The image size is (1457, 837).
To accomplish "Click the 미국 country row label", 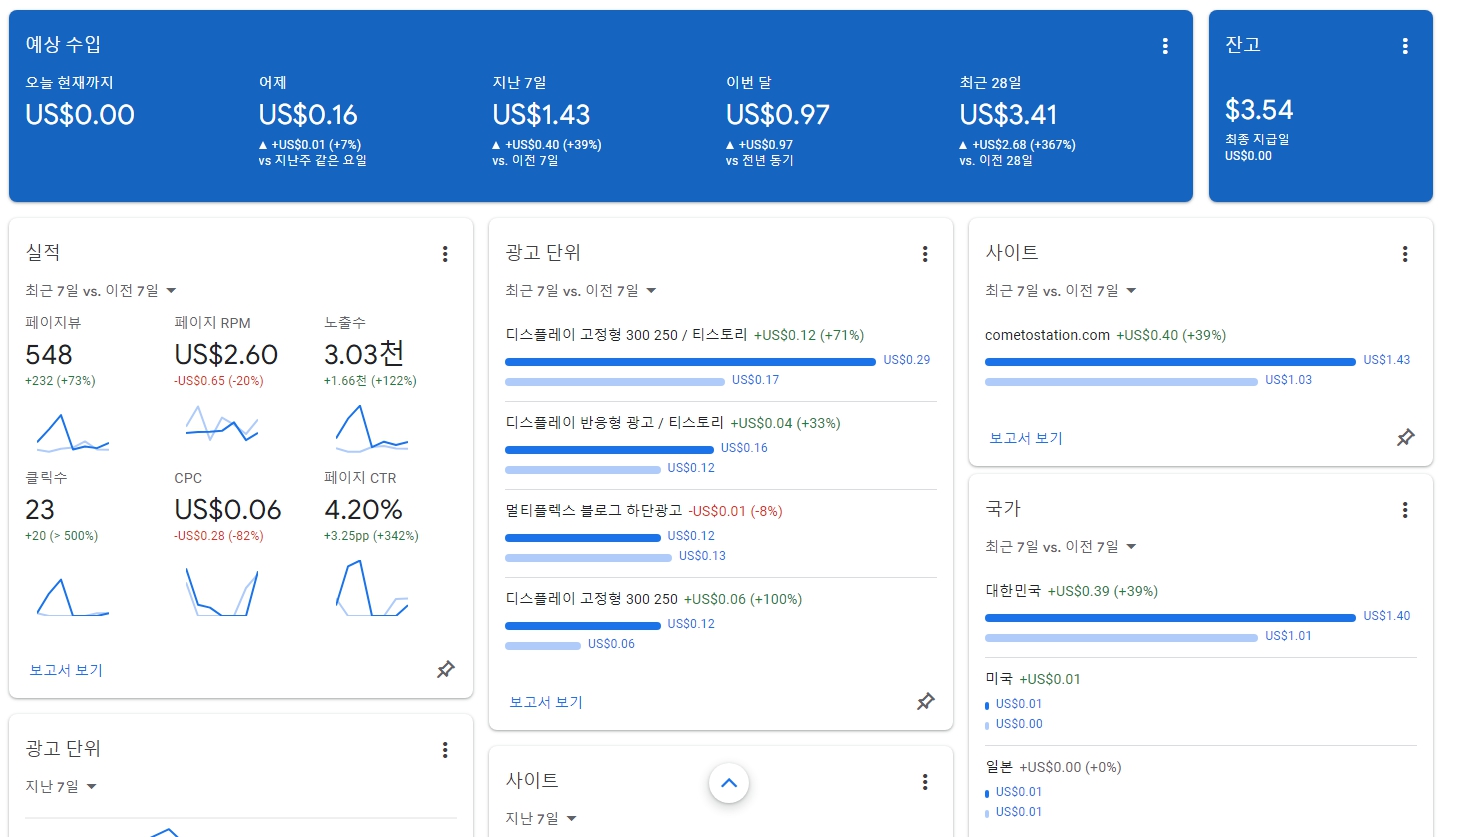I will click(x=999, y=679).
